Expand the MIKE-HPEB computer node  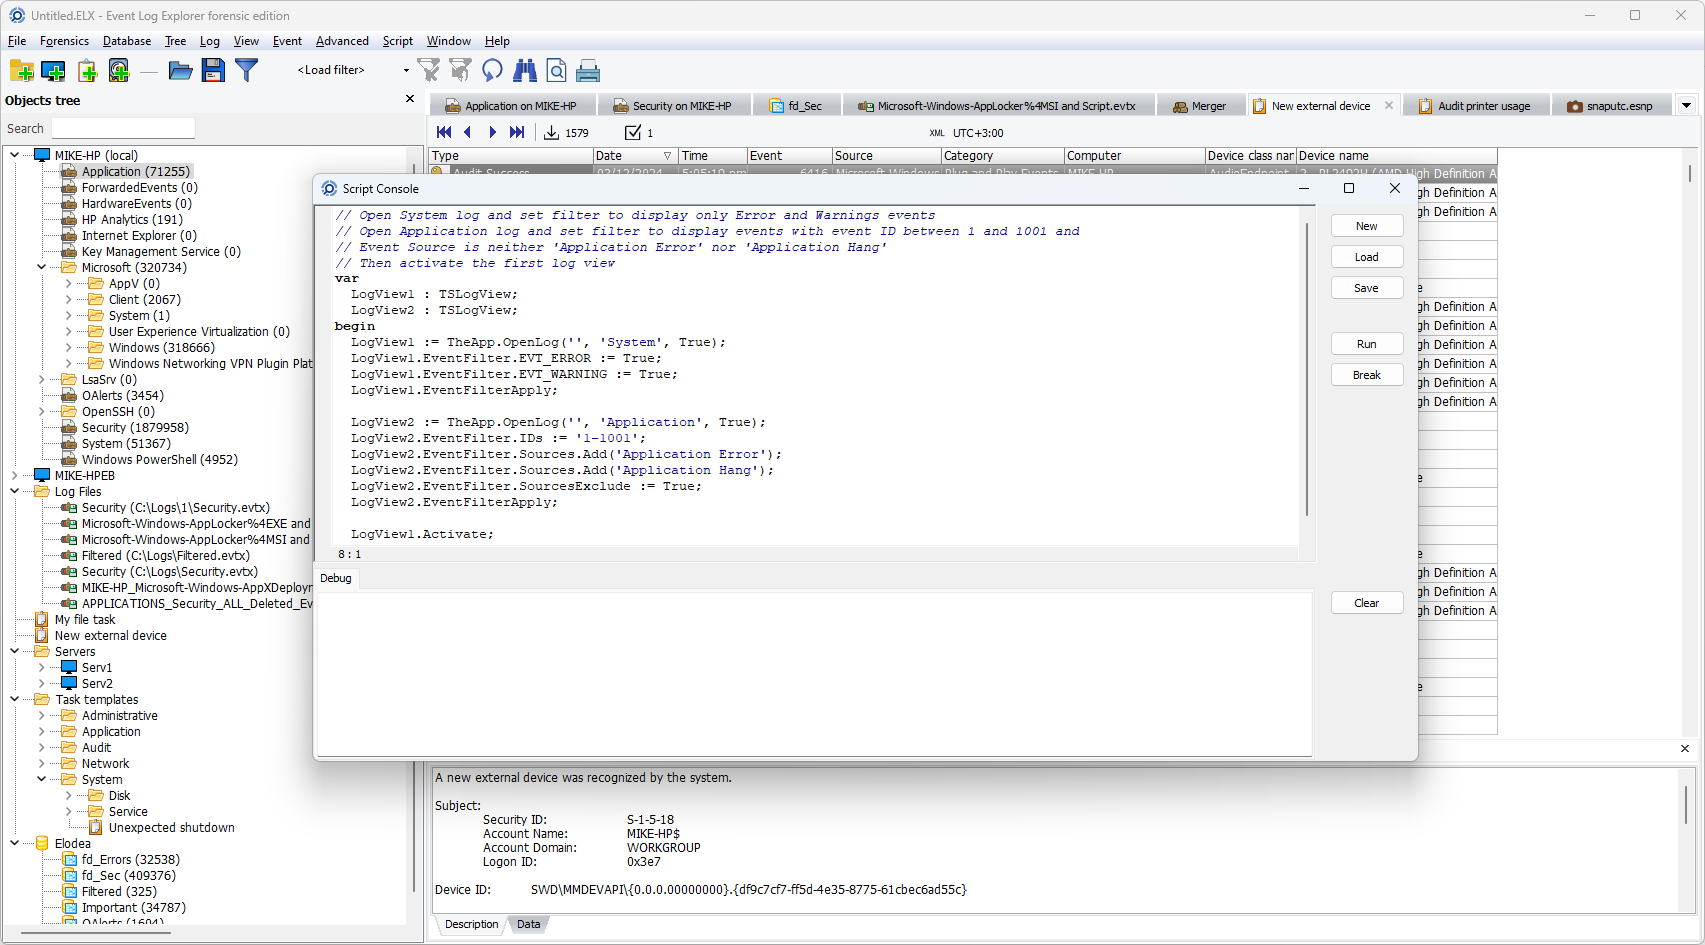(14, 475)
